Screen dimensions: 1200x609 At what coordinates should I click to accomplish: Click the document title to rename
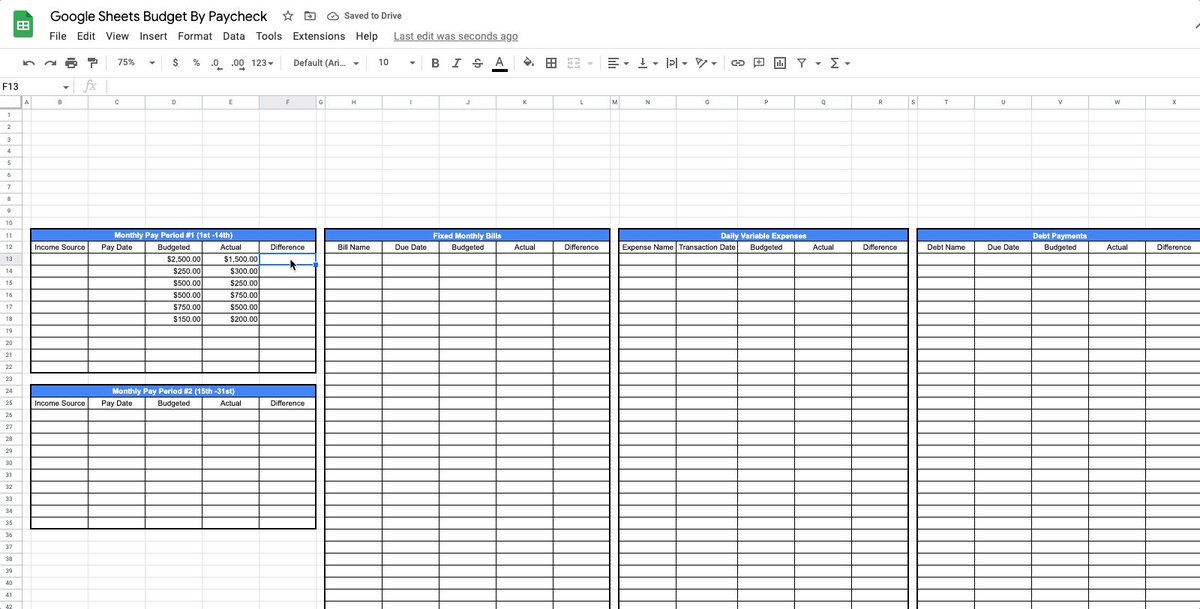click(159, 16)
